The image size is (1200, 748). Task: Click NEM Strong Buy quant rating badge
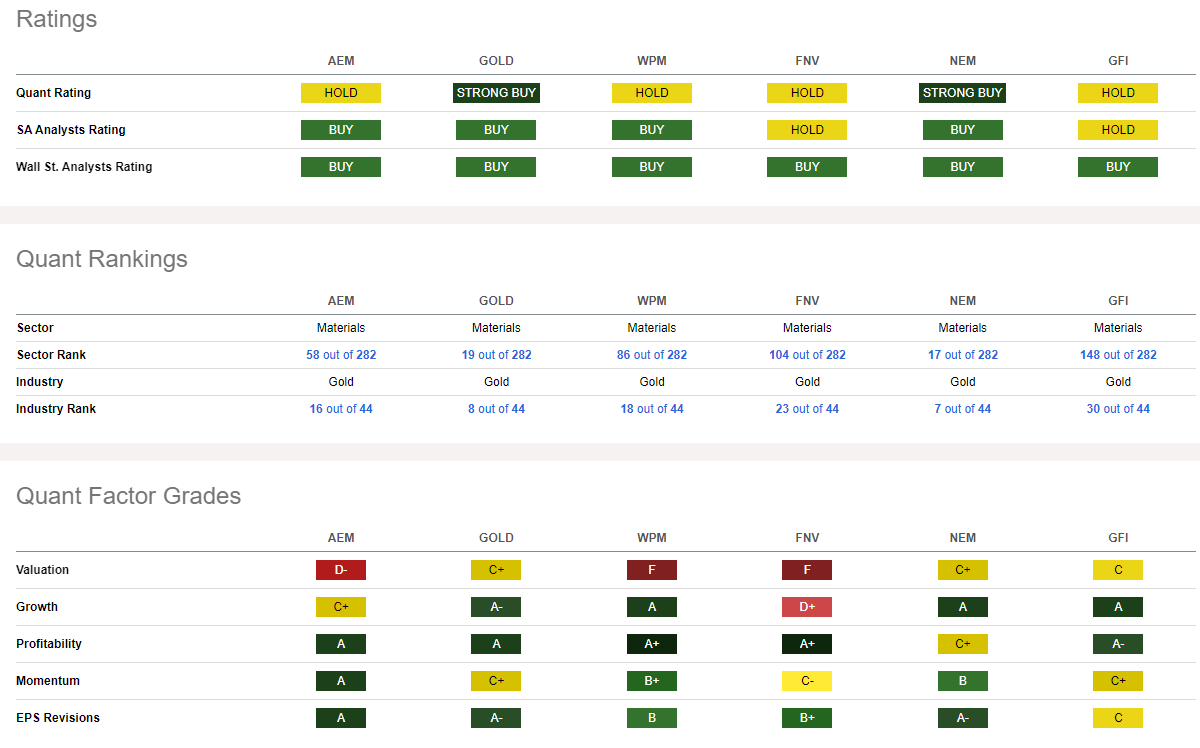[x=963, y=93]
